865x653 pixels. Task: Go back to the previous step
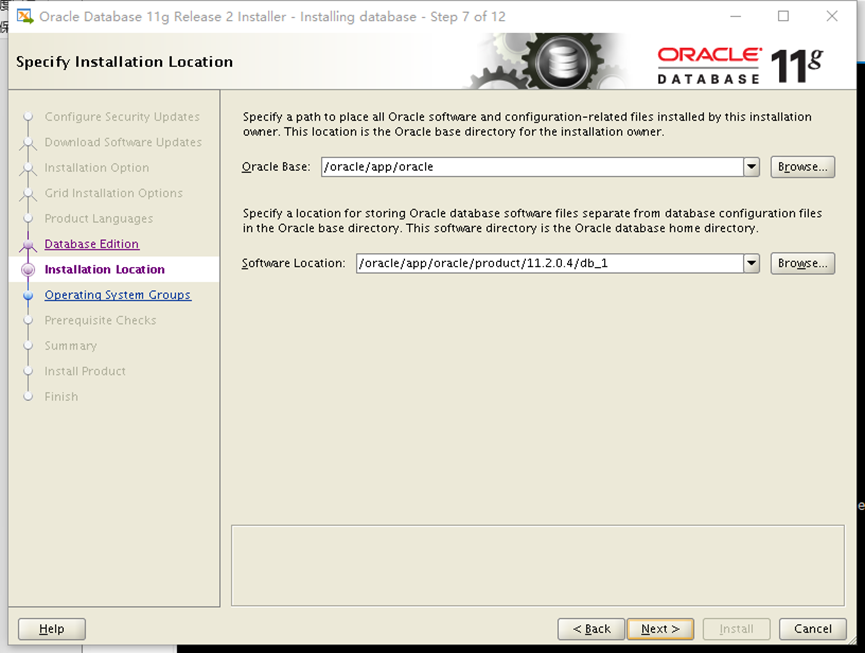(x=591, y=629)
